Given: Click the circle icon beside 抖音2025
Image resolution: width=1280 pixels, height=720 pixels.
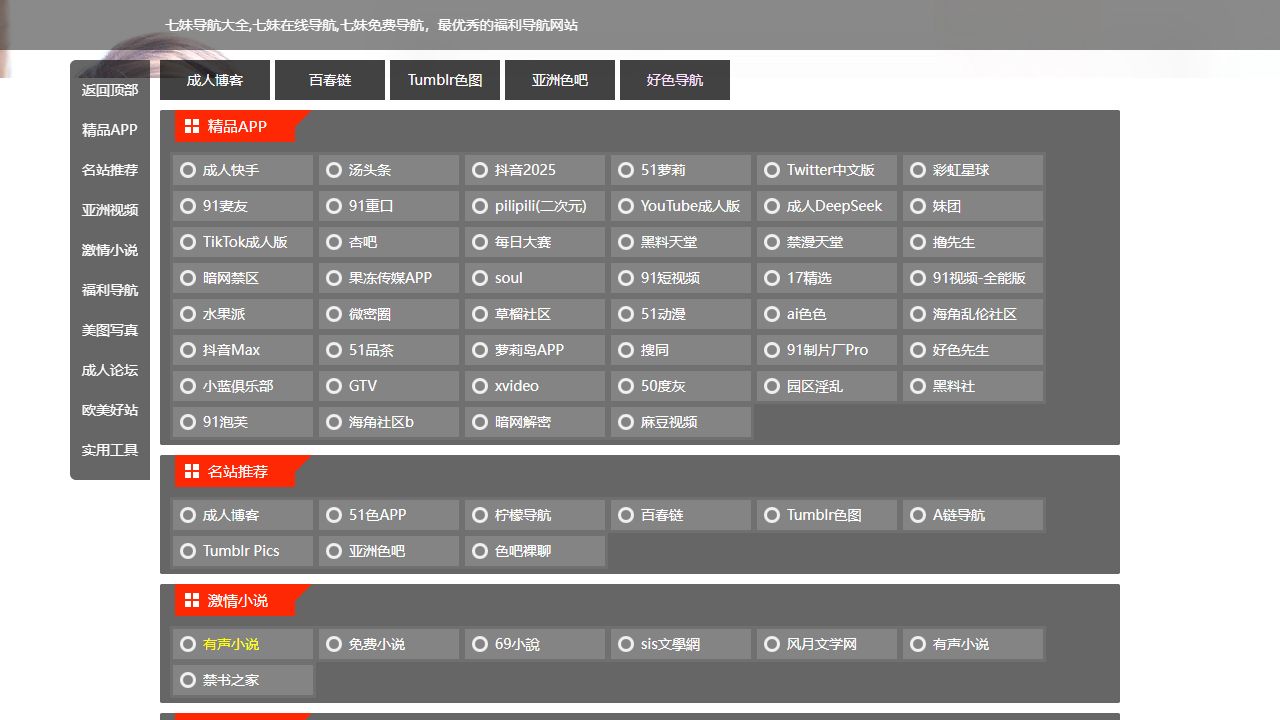Looking at the screenshot, I should pyautogui.click(x=480, y=170).
